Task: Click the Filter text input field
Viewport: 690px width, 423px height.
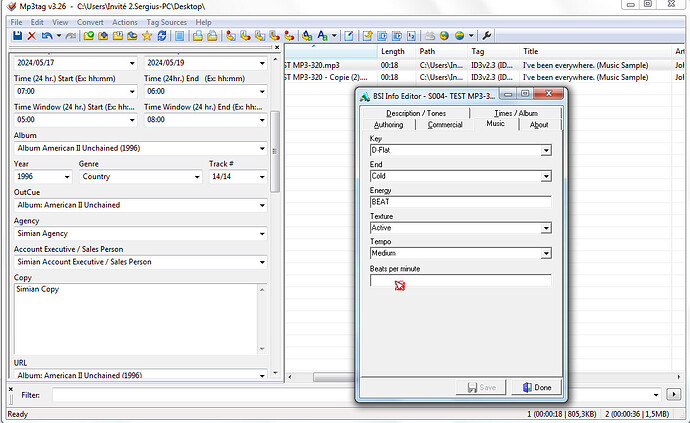Action: 352,395
